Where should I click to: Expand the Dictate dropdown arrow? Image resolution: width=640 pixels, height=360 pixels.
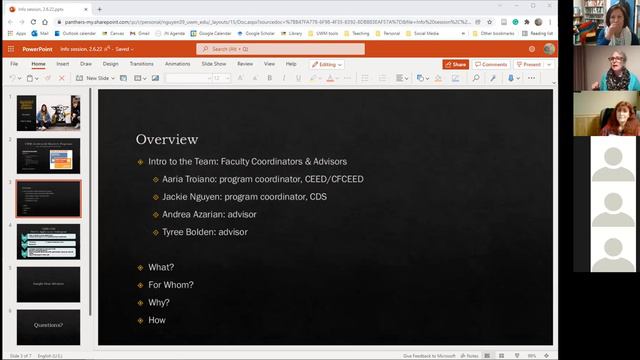pyautogui.click(x=518, y=78)
